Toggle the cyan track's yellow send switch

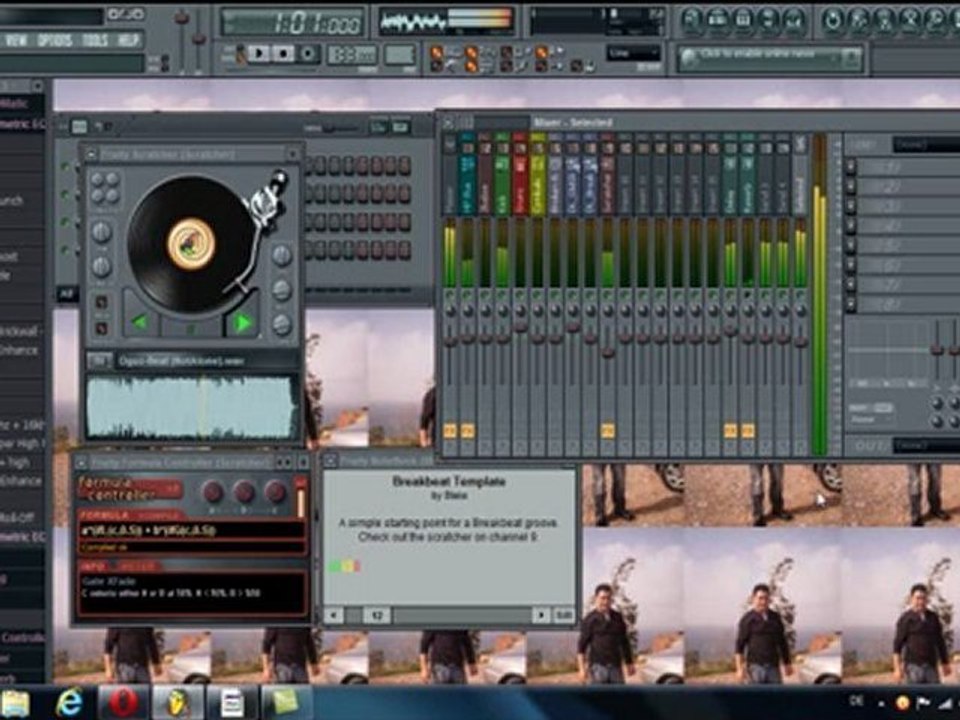[468, 431]
